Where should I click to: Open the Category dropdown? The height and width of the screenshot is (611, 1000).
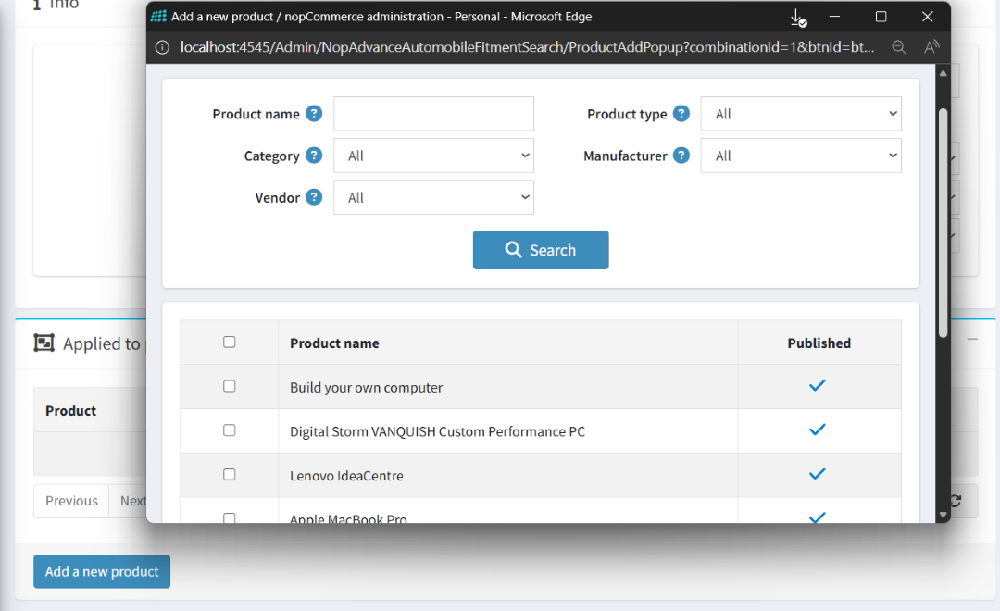point(433,156)
